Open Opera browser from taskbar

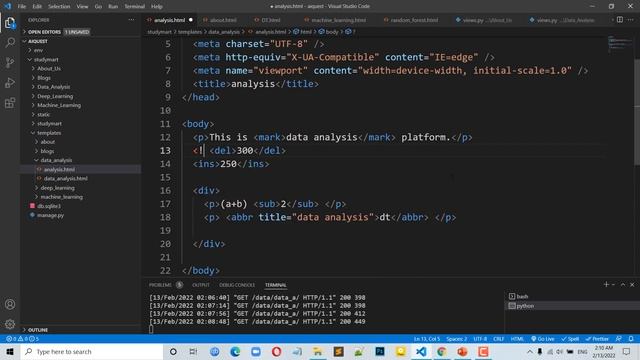click(276, 351)
